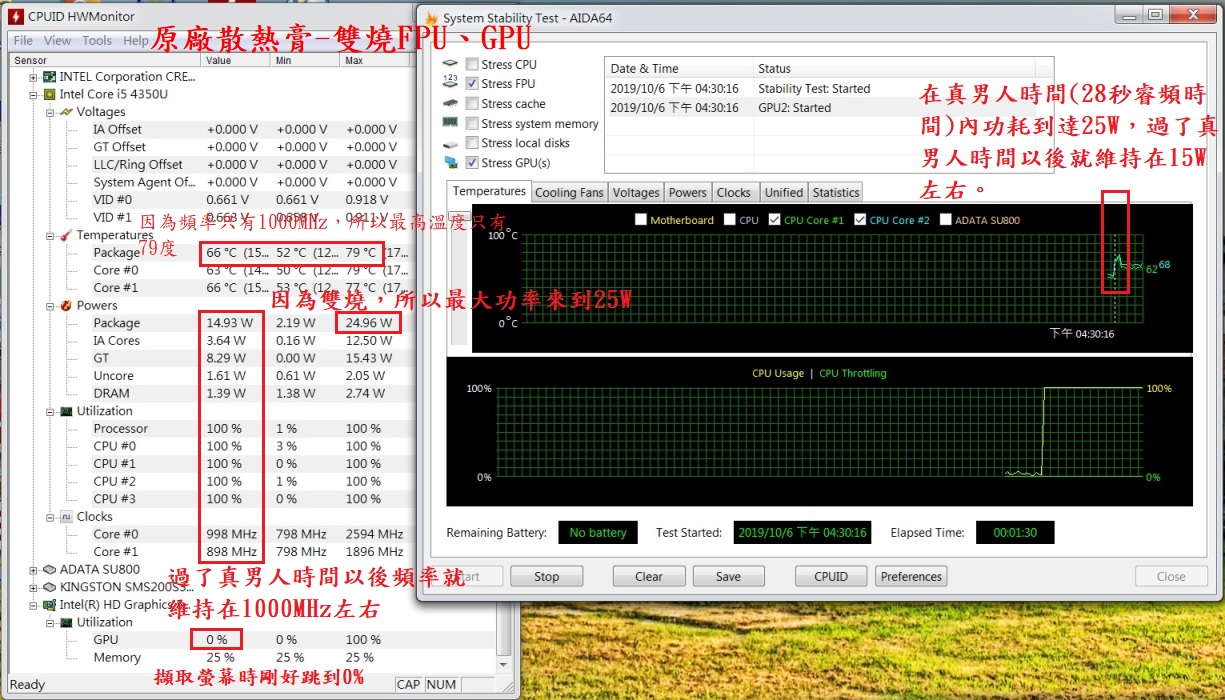Collapse the Clocks tree section

coord(51,517)
